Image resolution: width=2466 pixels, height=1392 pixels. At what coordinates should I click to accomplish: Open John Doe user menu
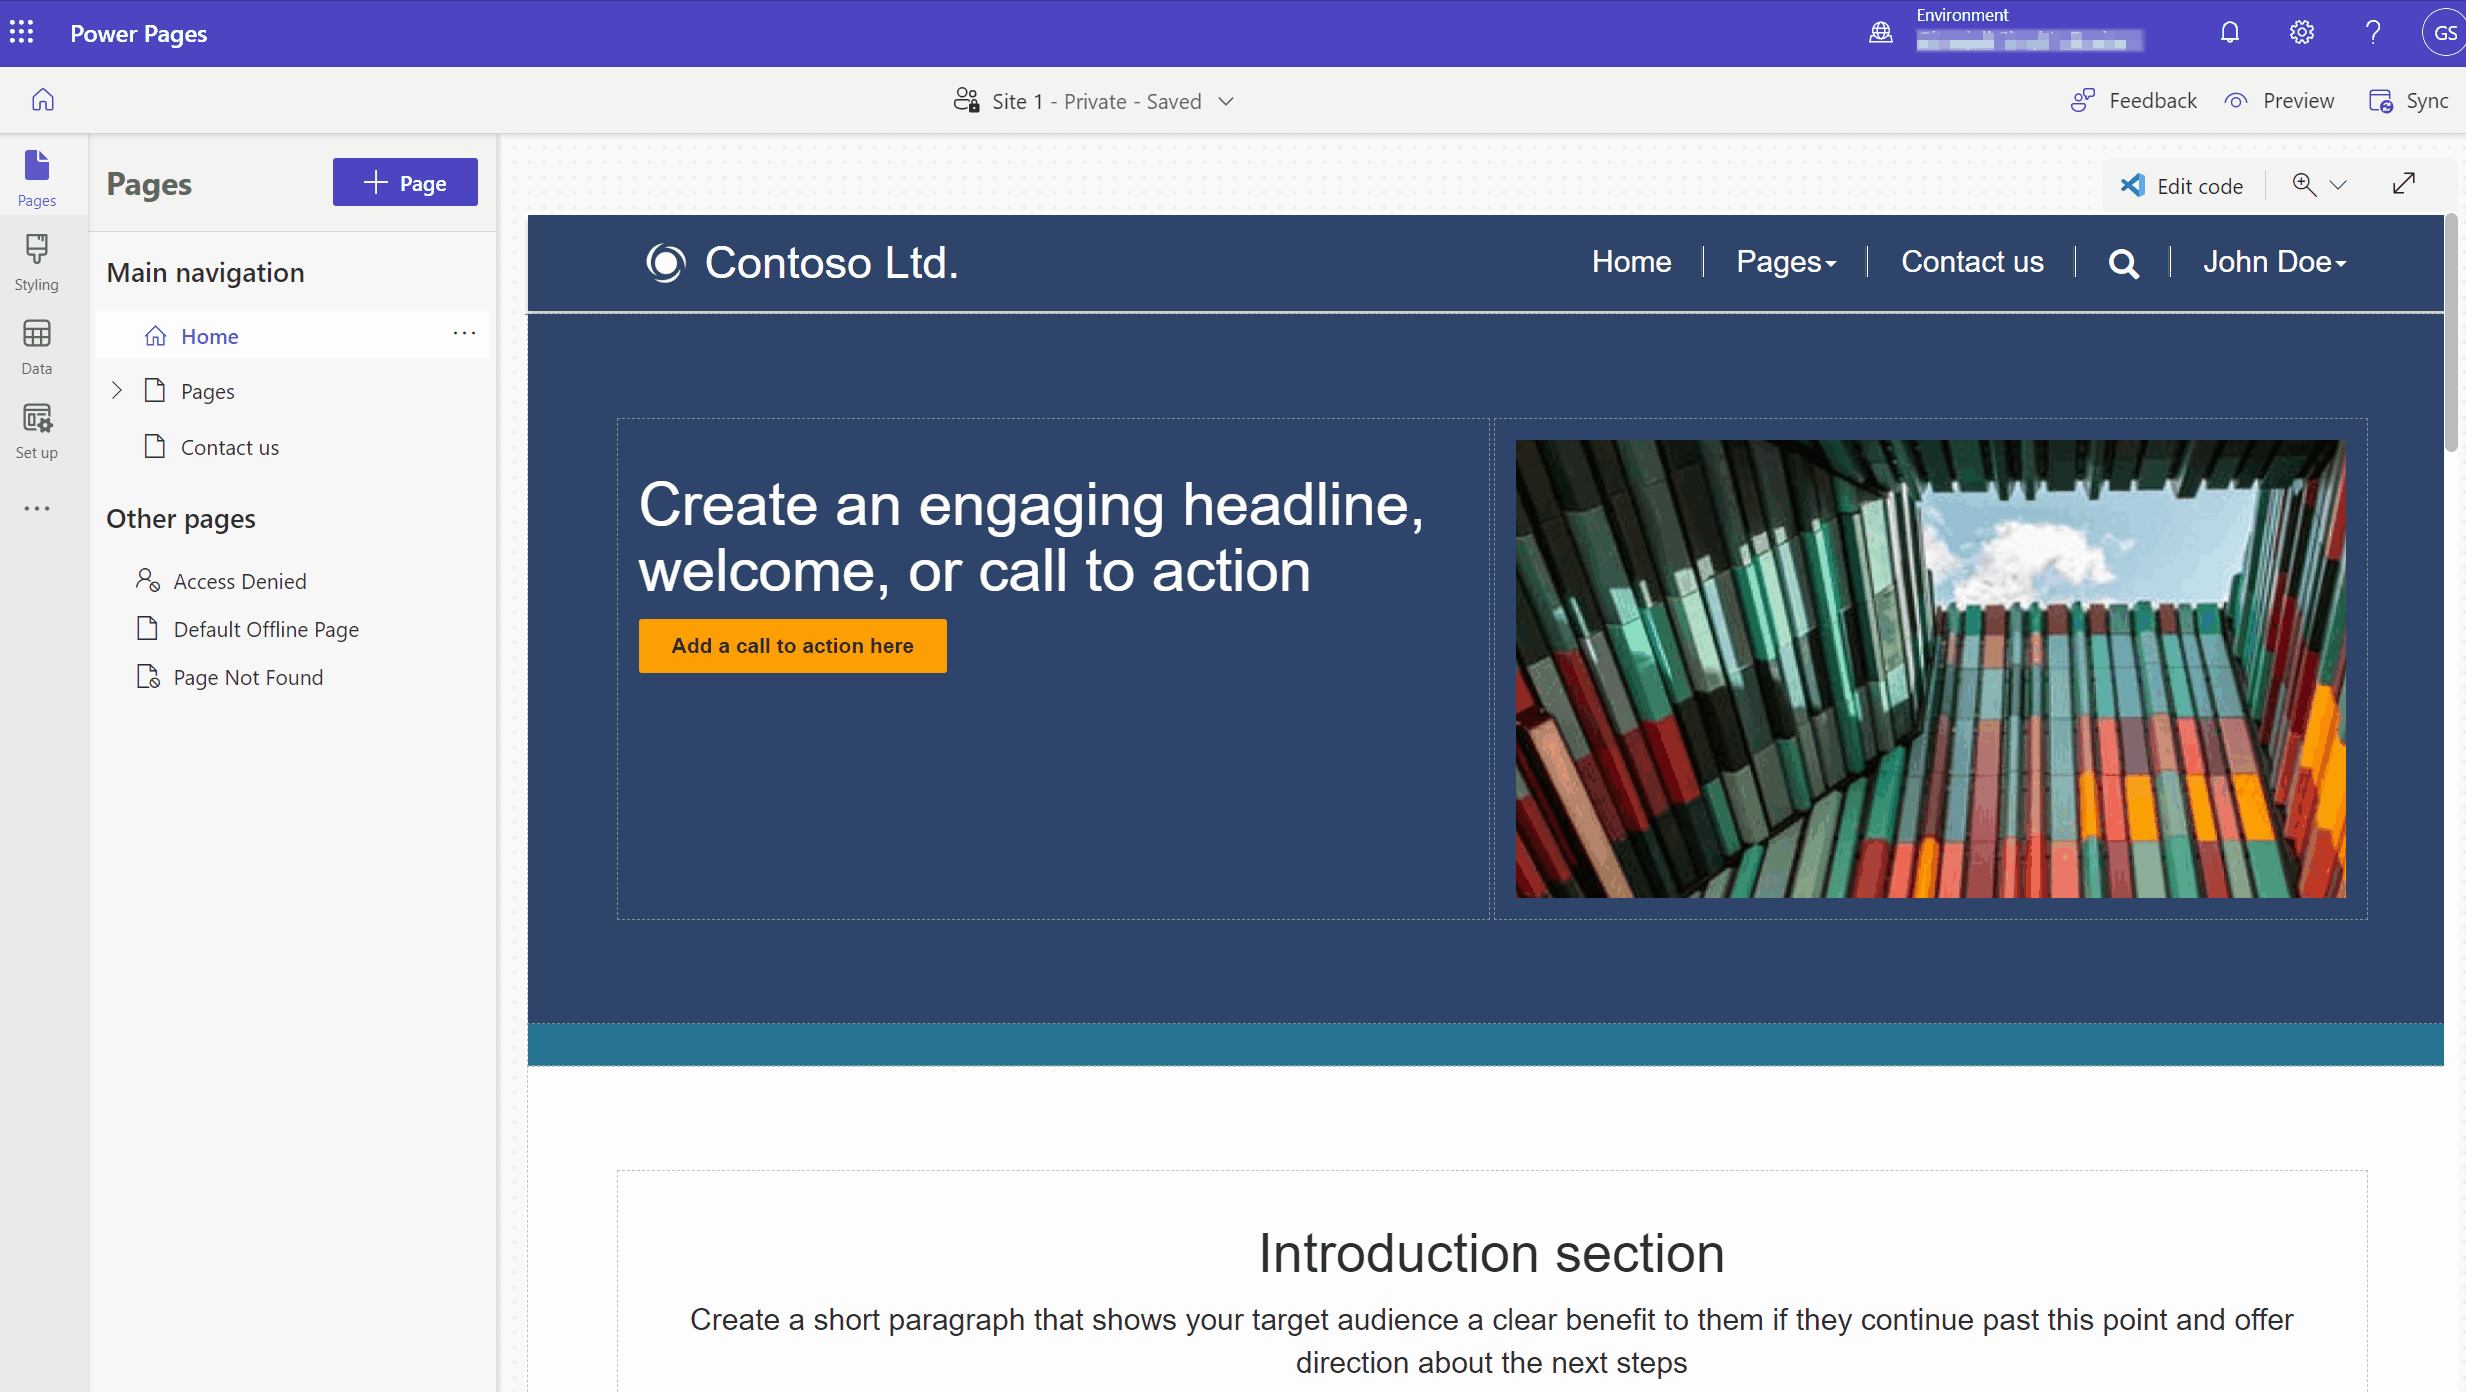(2274, 262)
